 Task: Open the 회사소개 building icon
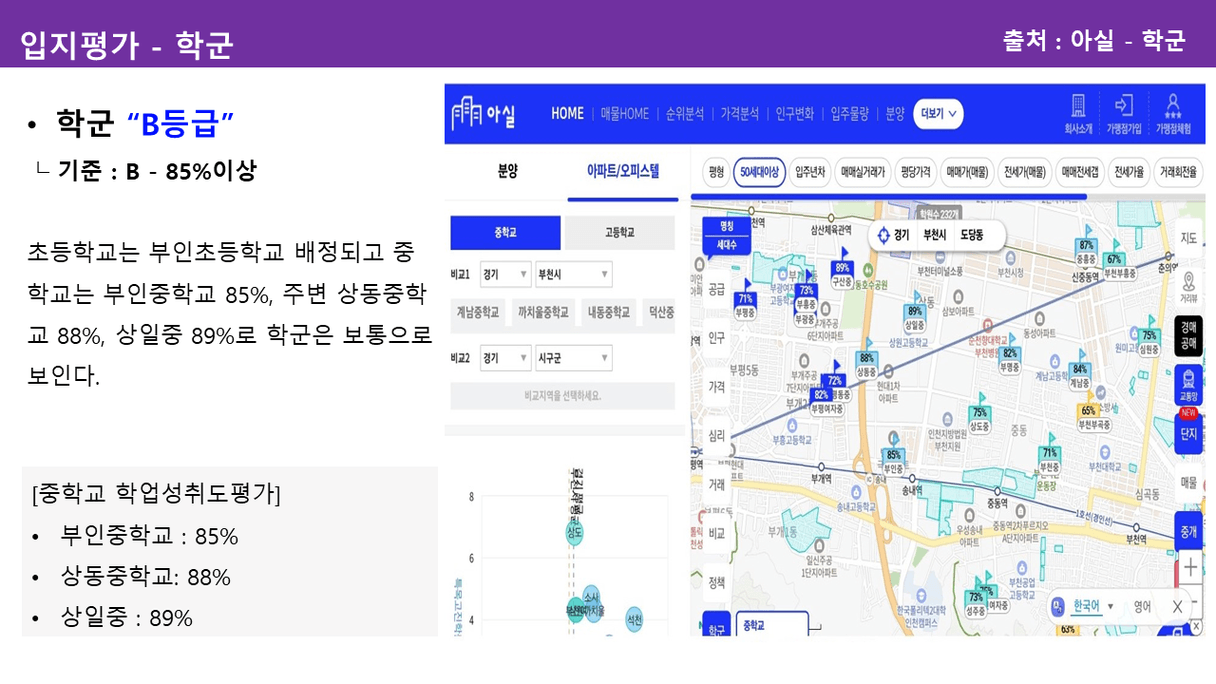1078,104
